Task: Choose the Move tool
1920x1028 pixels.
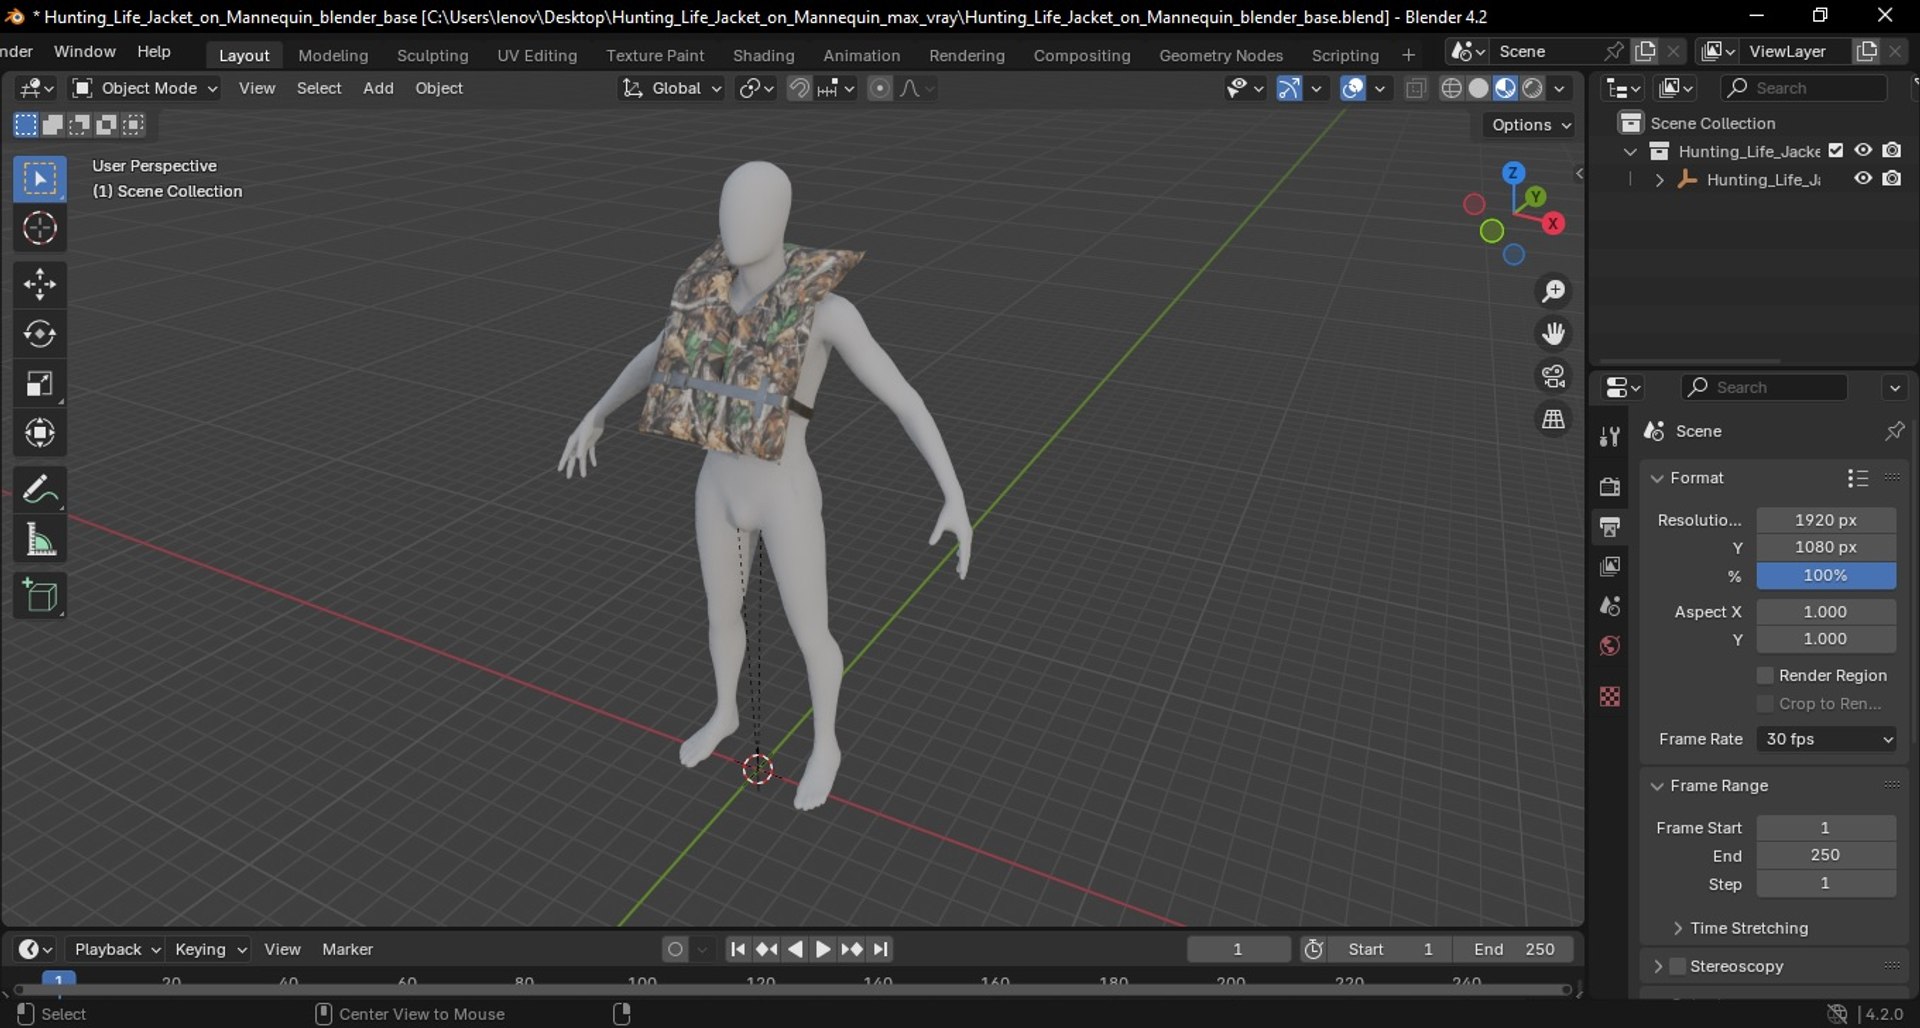Action: (x=40, y=285)
